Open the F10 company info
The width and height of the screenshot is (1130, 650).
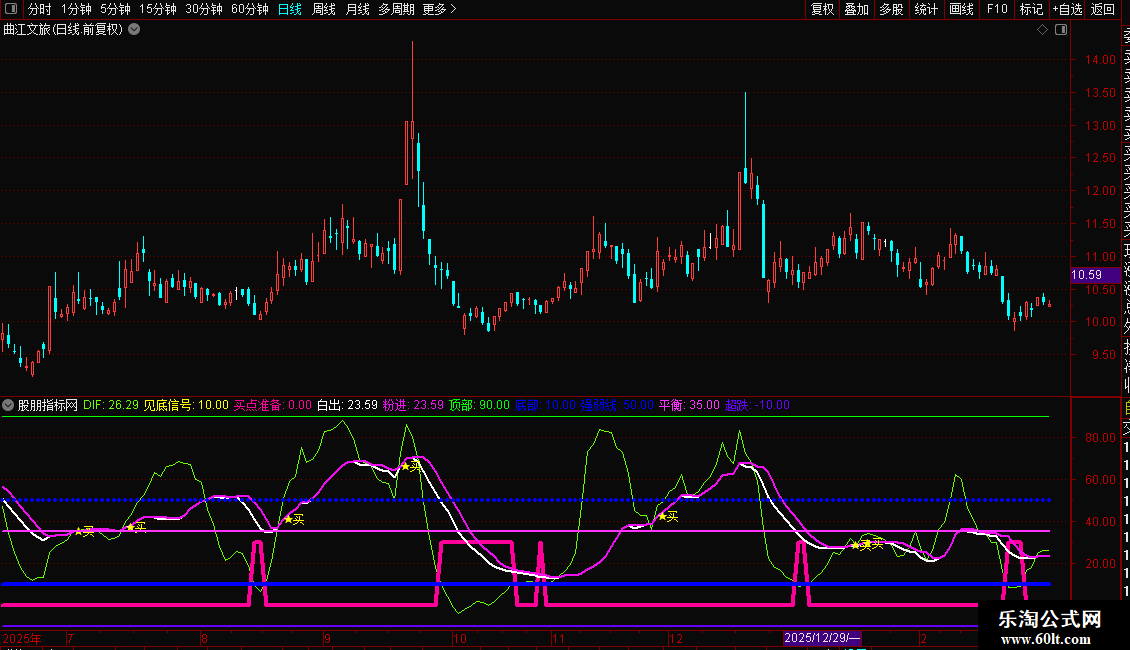997,9
